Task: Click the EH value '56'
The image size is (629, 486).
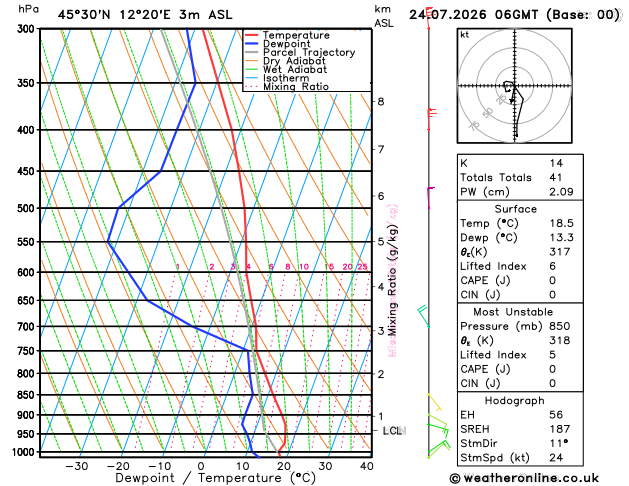Action: [556, 415]
